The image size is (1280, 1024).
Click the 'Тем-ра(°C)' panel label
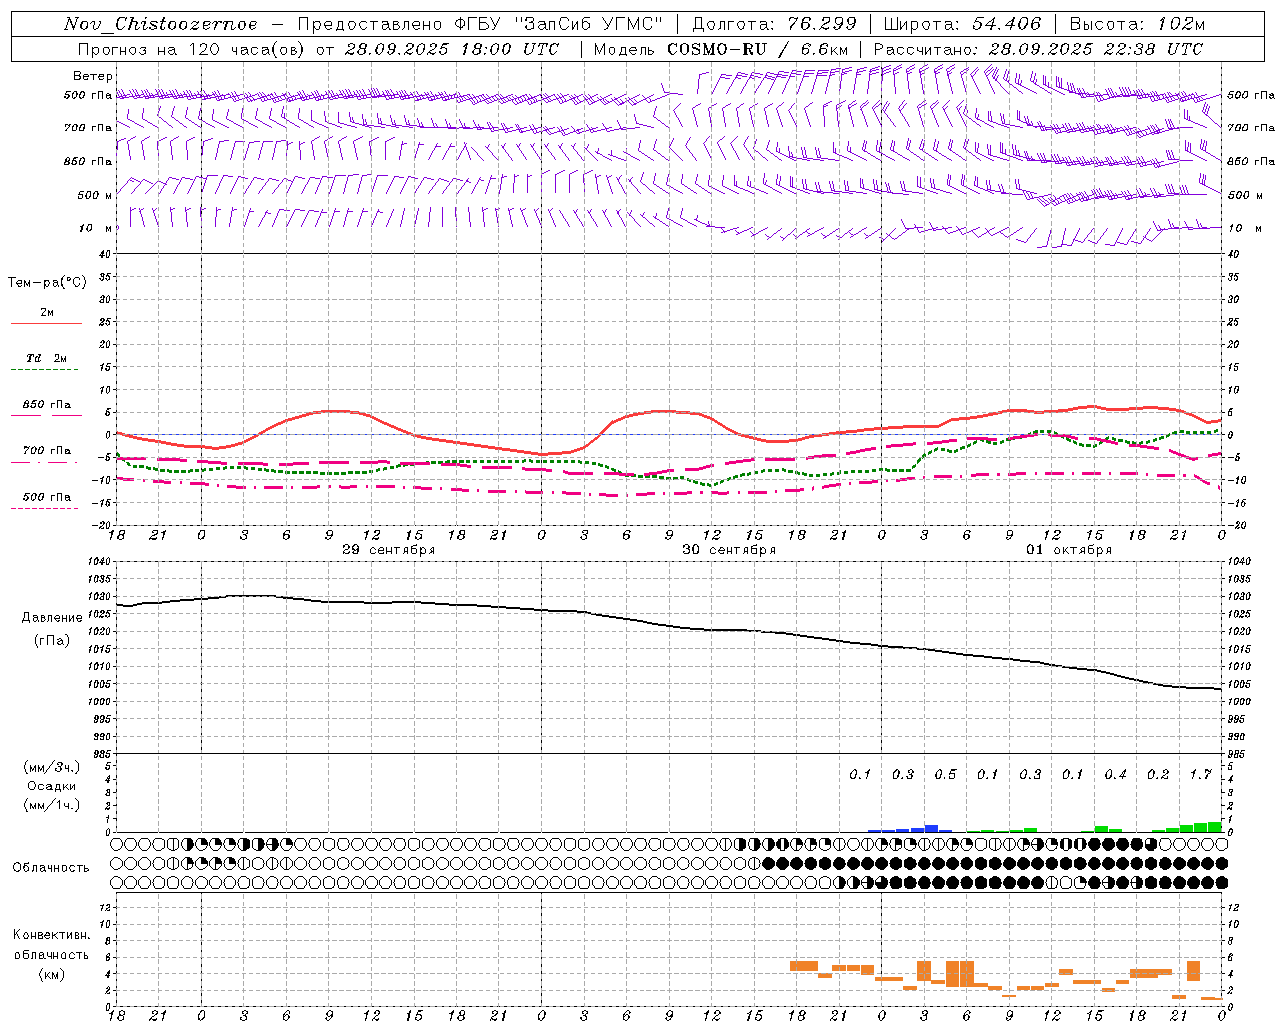pyautogui.click(x=47, y=283)
